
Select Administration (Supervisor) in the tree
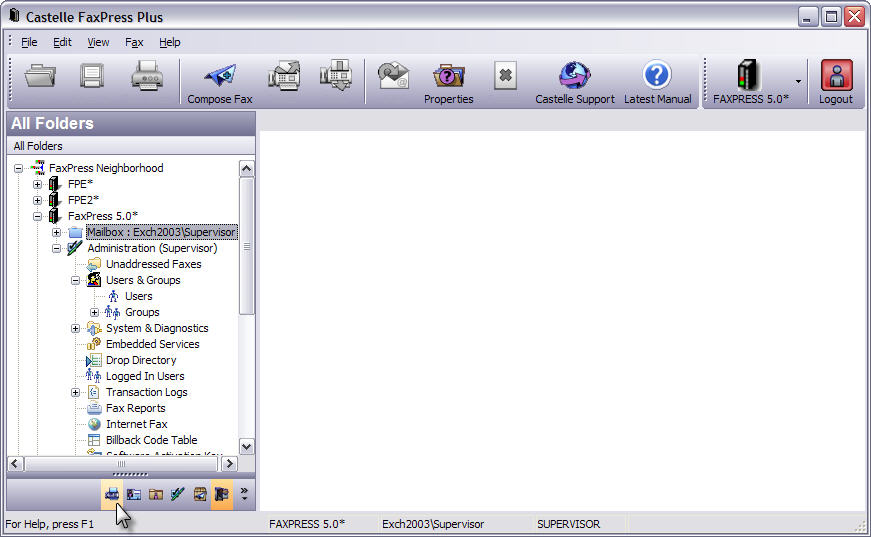click(152, 248)
